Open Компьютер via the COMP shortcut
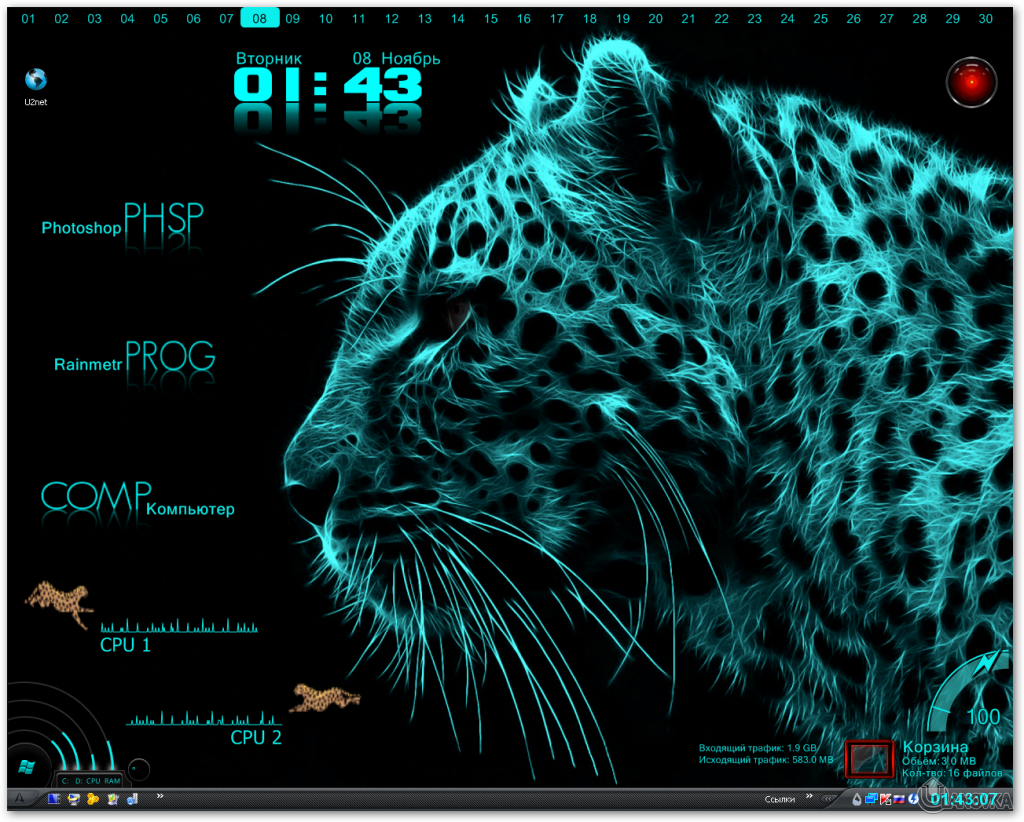 [96, 496]
